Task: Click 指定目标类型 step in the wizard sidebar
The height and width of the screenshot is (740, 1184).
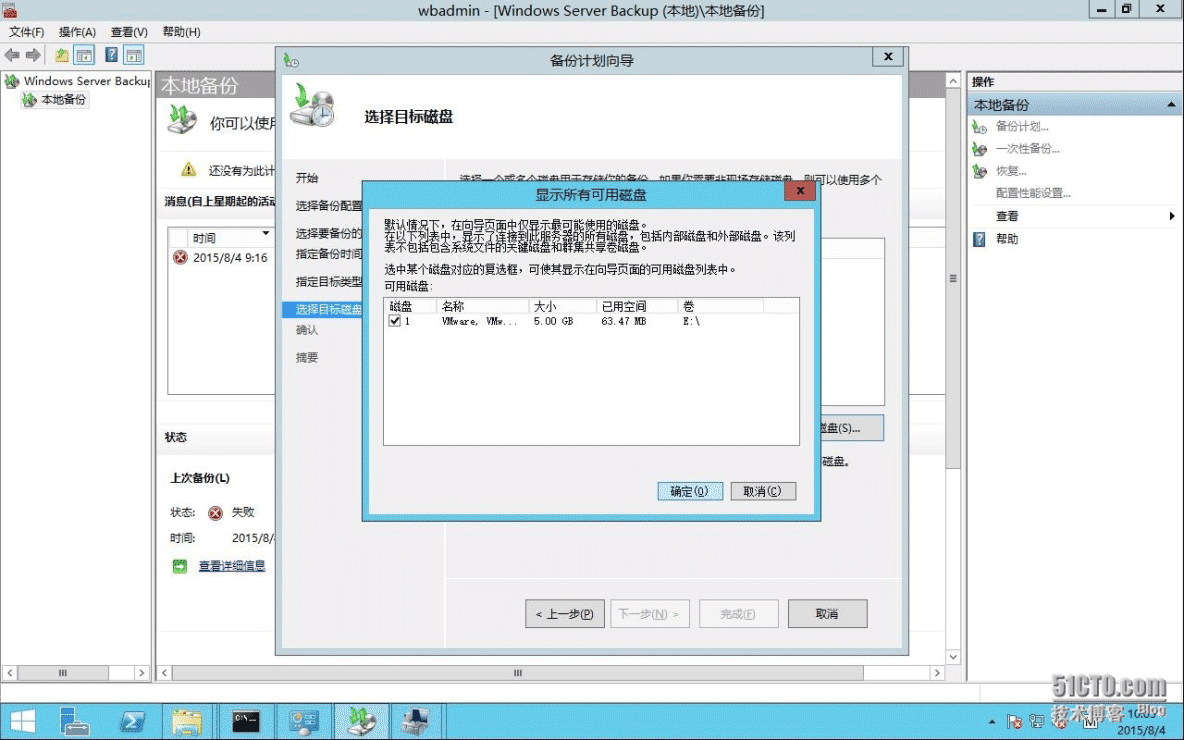Action: [328, 282]
